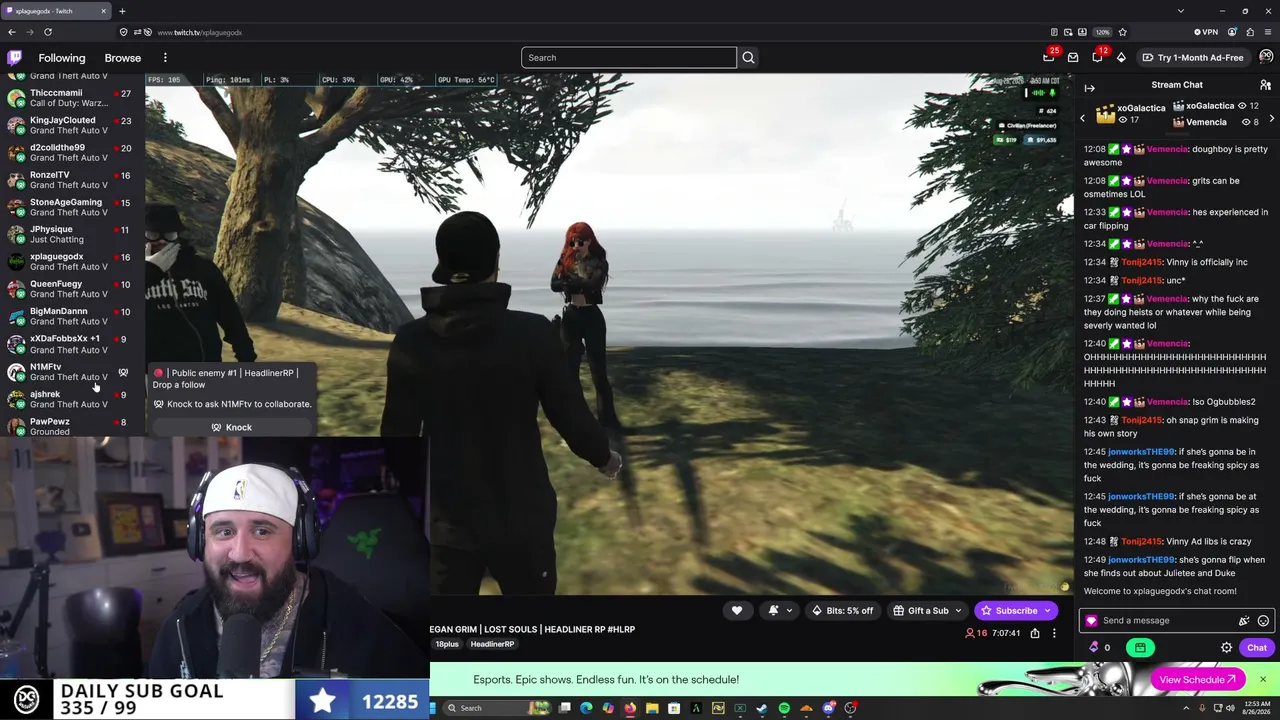The image size is (1280, 720).
Task: Share the stream via share icon
Action: coord(1035,633)
